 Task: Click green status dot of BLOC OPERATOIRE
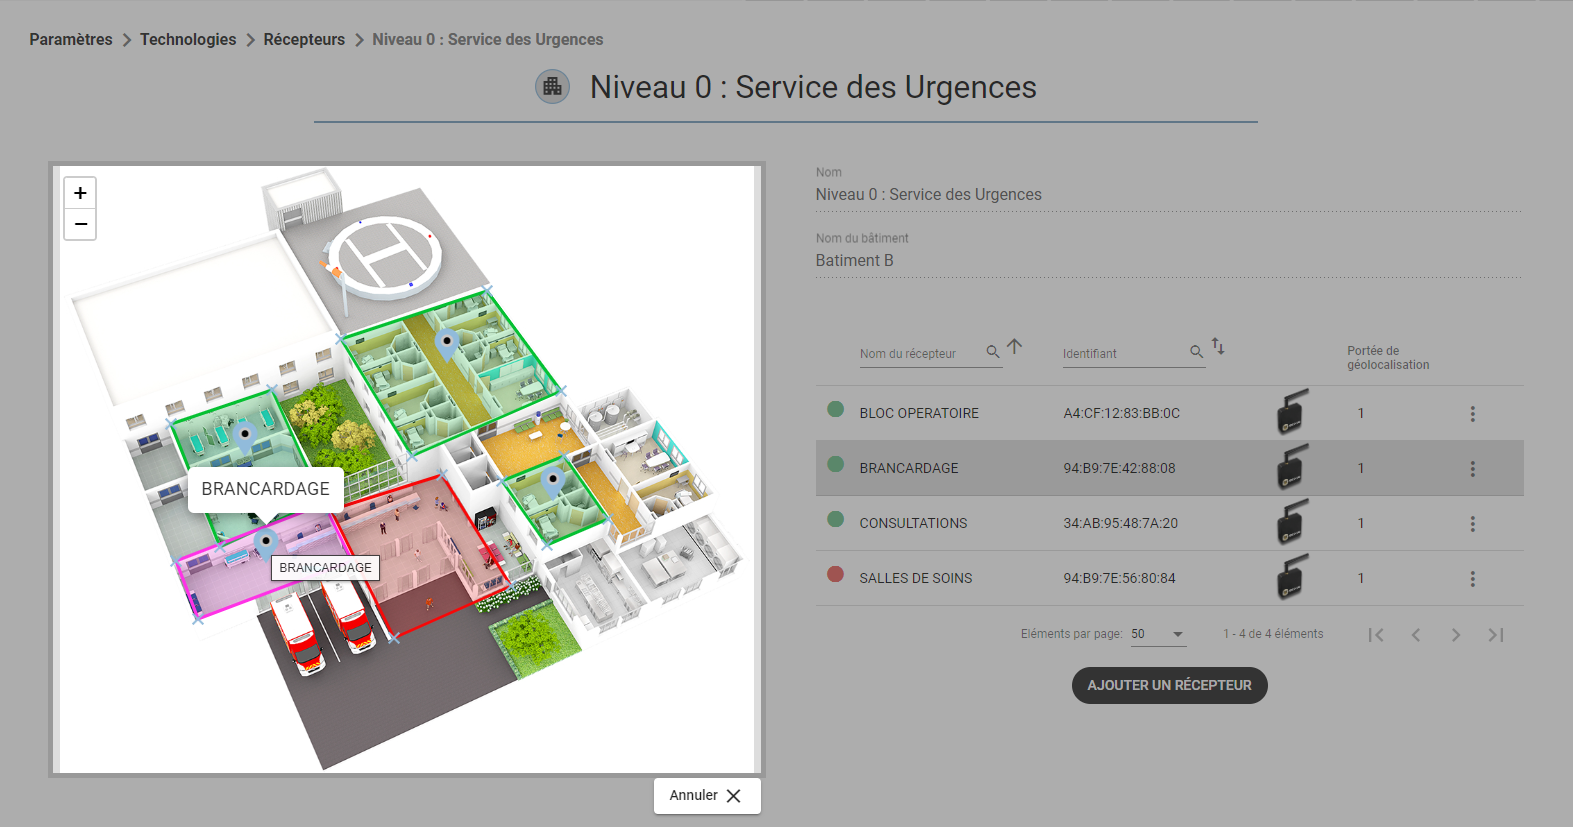tap(836, 409)
